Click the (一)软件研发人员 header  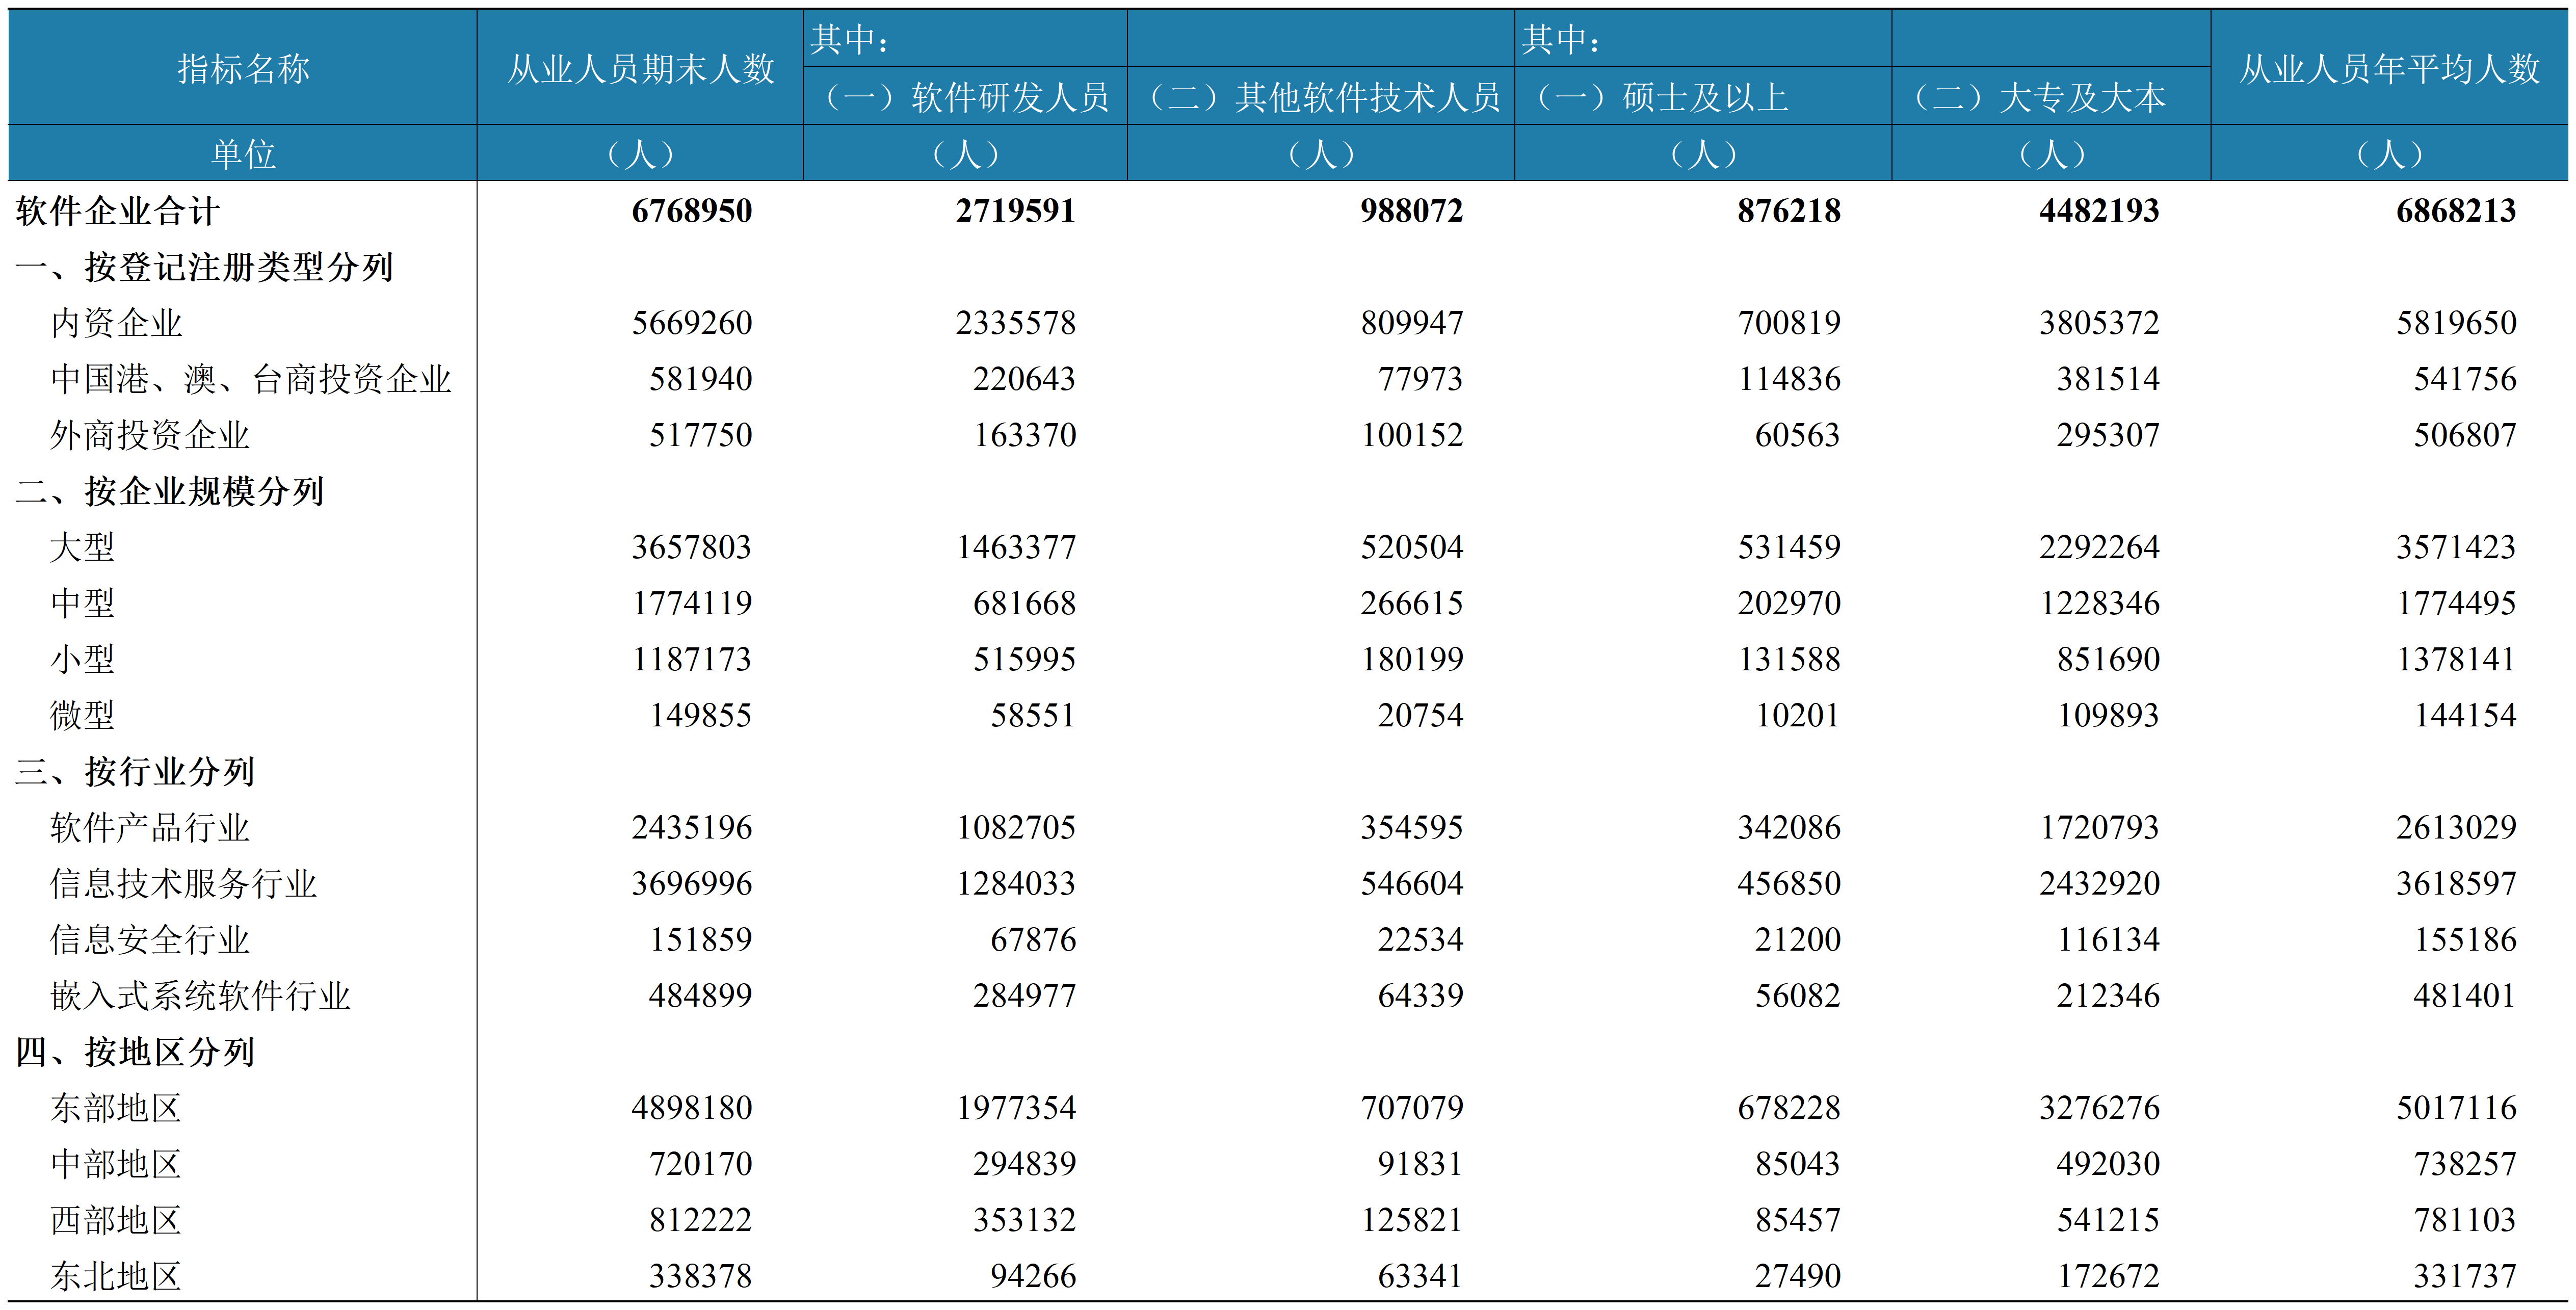(965, 97)
